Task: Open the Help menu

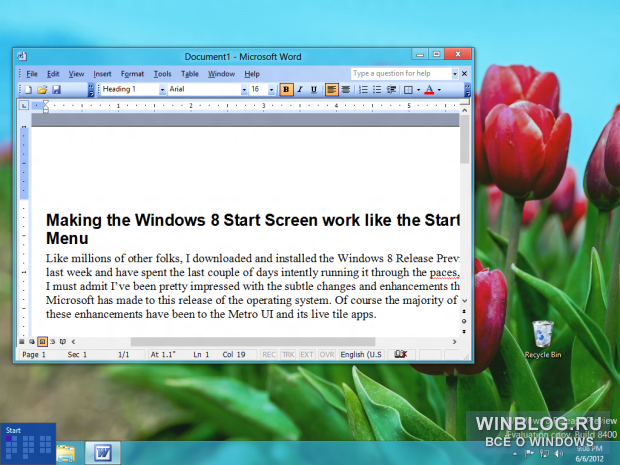Action: coord(252,74)
